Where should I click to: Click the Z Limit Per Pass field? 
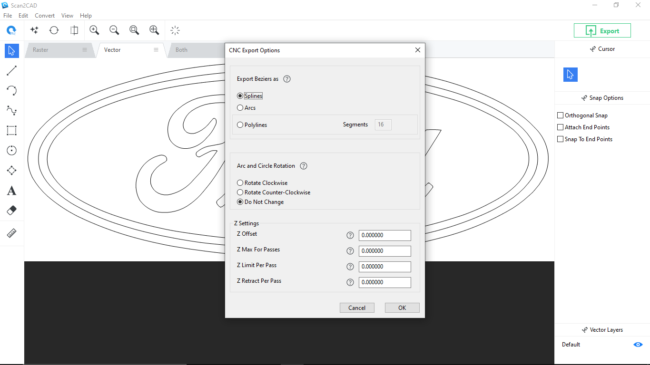(x=385, y=267)
